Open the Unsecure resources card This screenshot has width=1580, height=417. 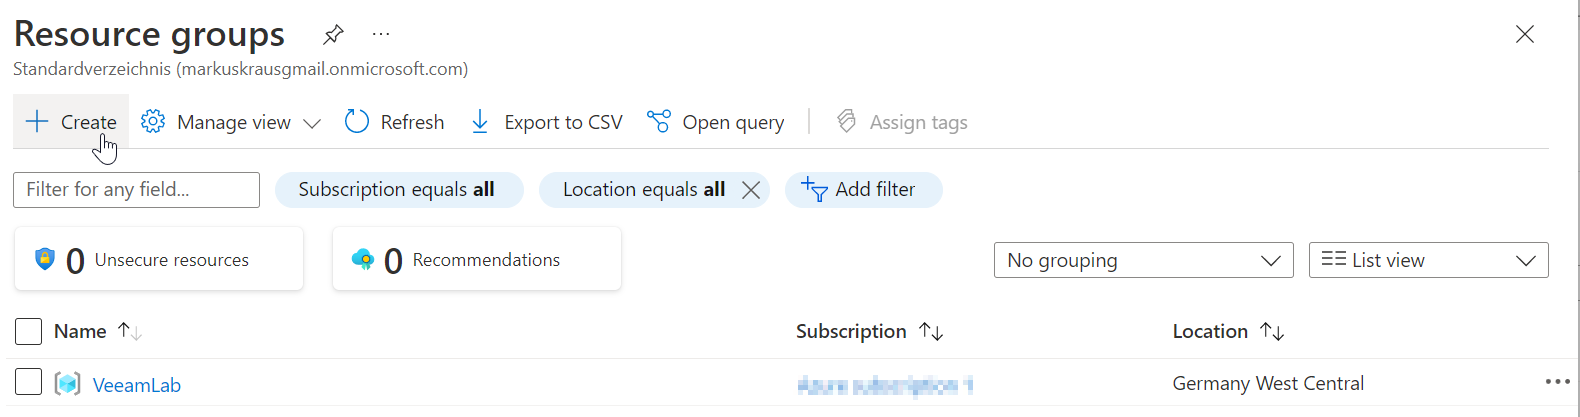159,260
